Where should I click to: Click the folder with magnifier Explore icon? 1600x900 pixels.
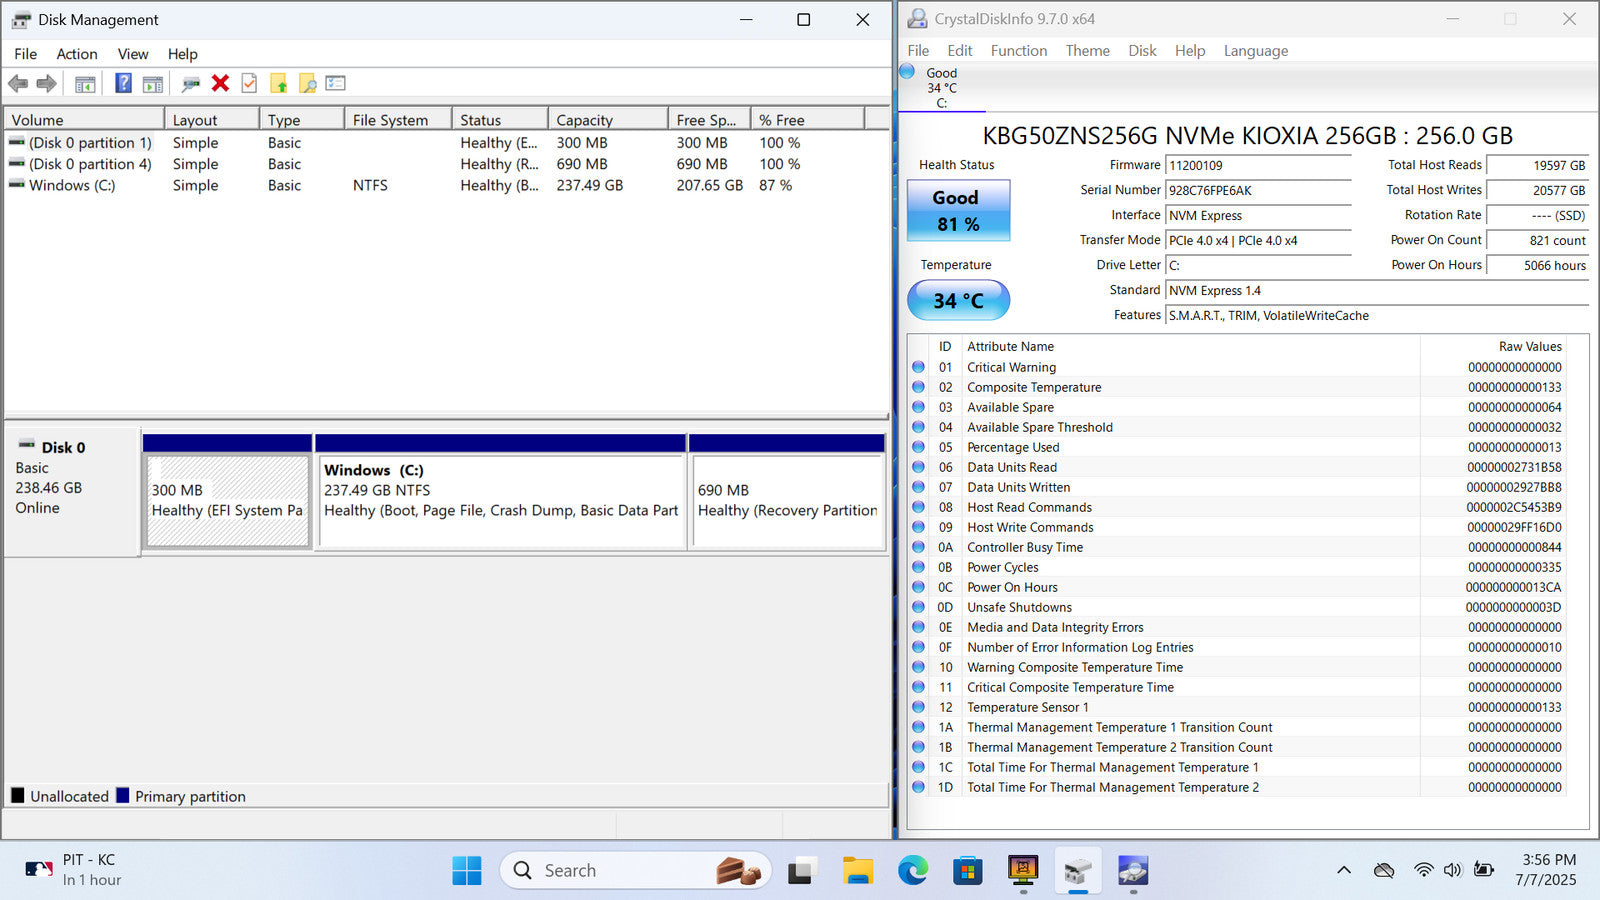click(x=307, y=84)
